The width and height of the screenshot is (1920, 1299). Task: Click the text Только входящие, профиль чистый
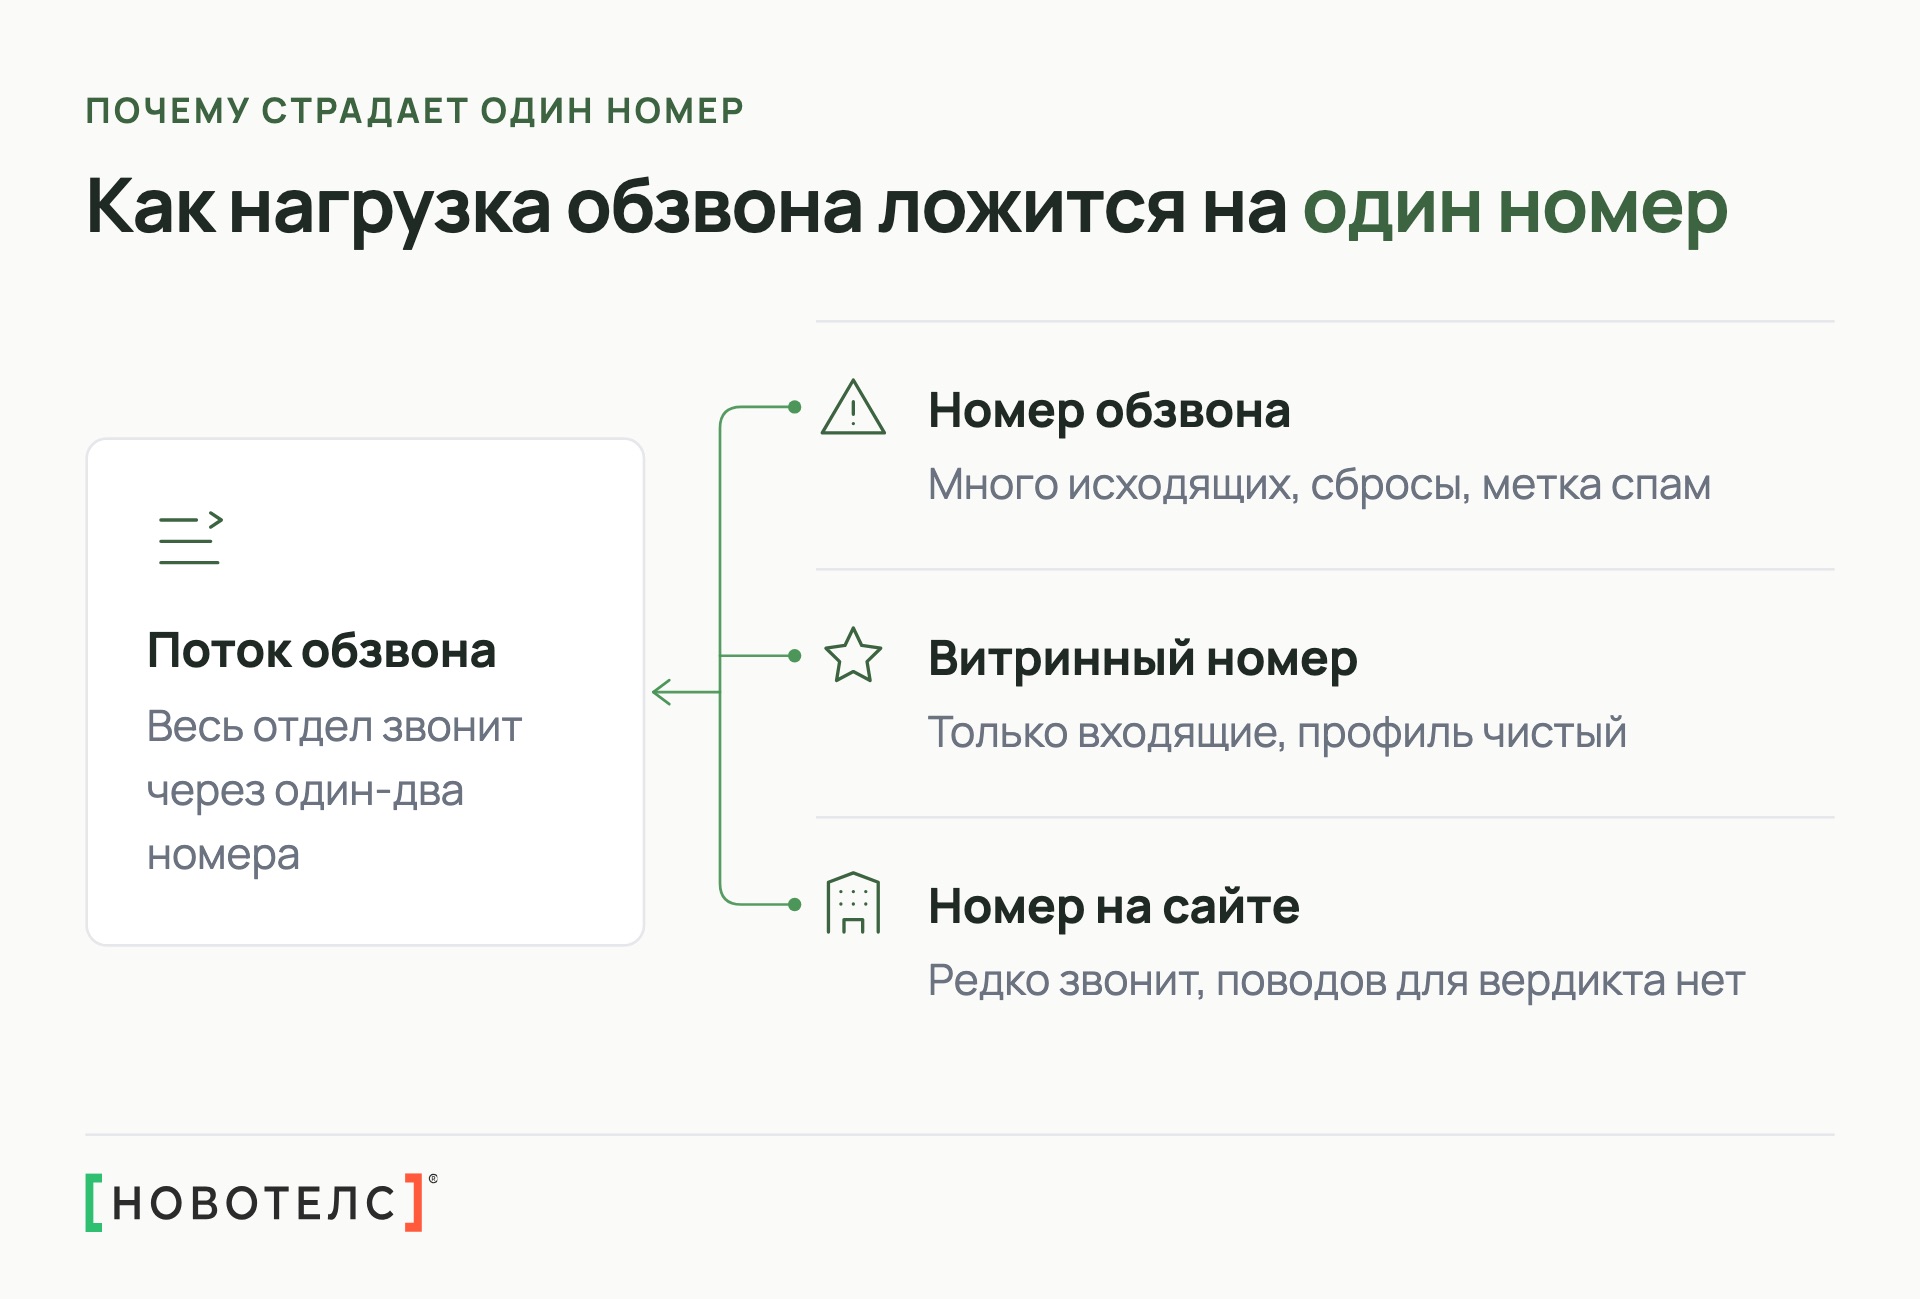pos(1277,733)
